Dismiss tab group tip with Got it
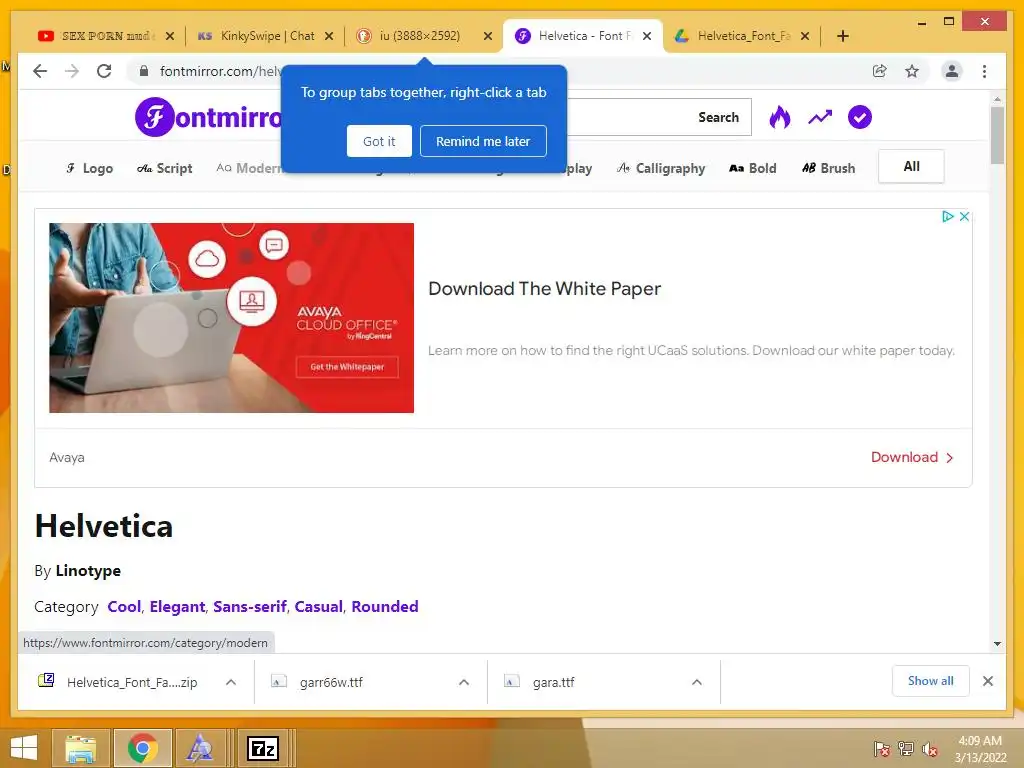 379,141
